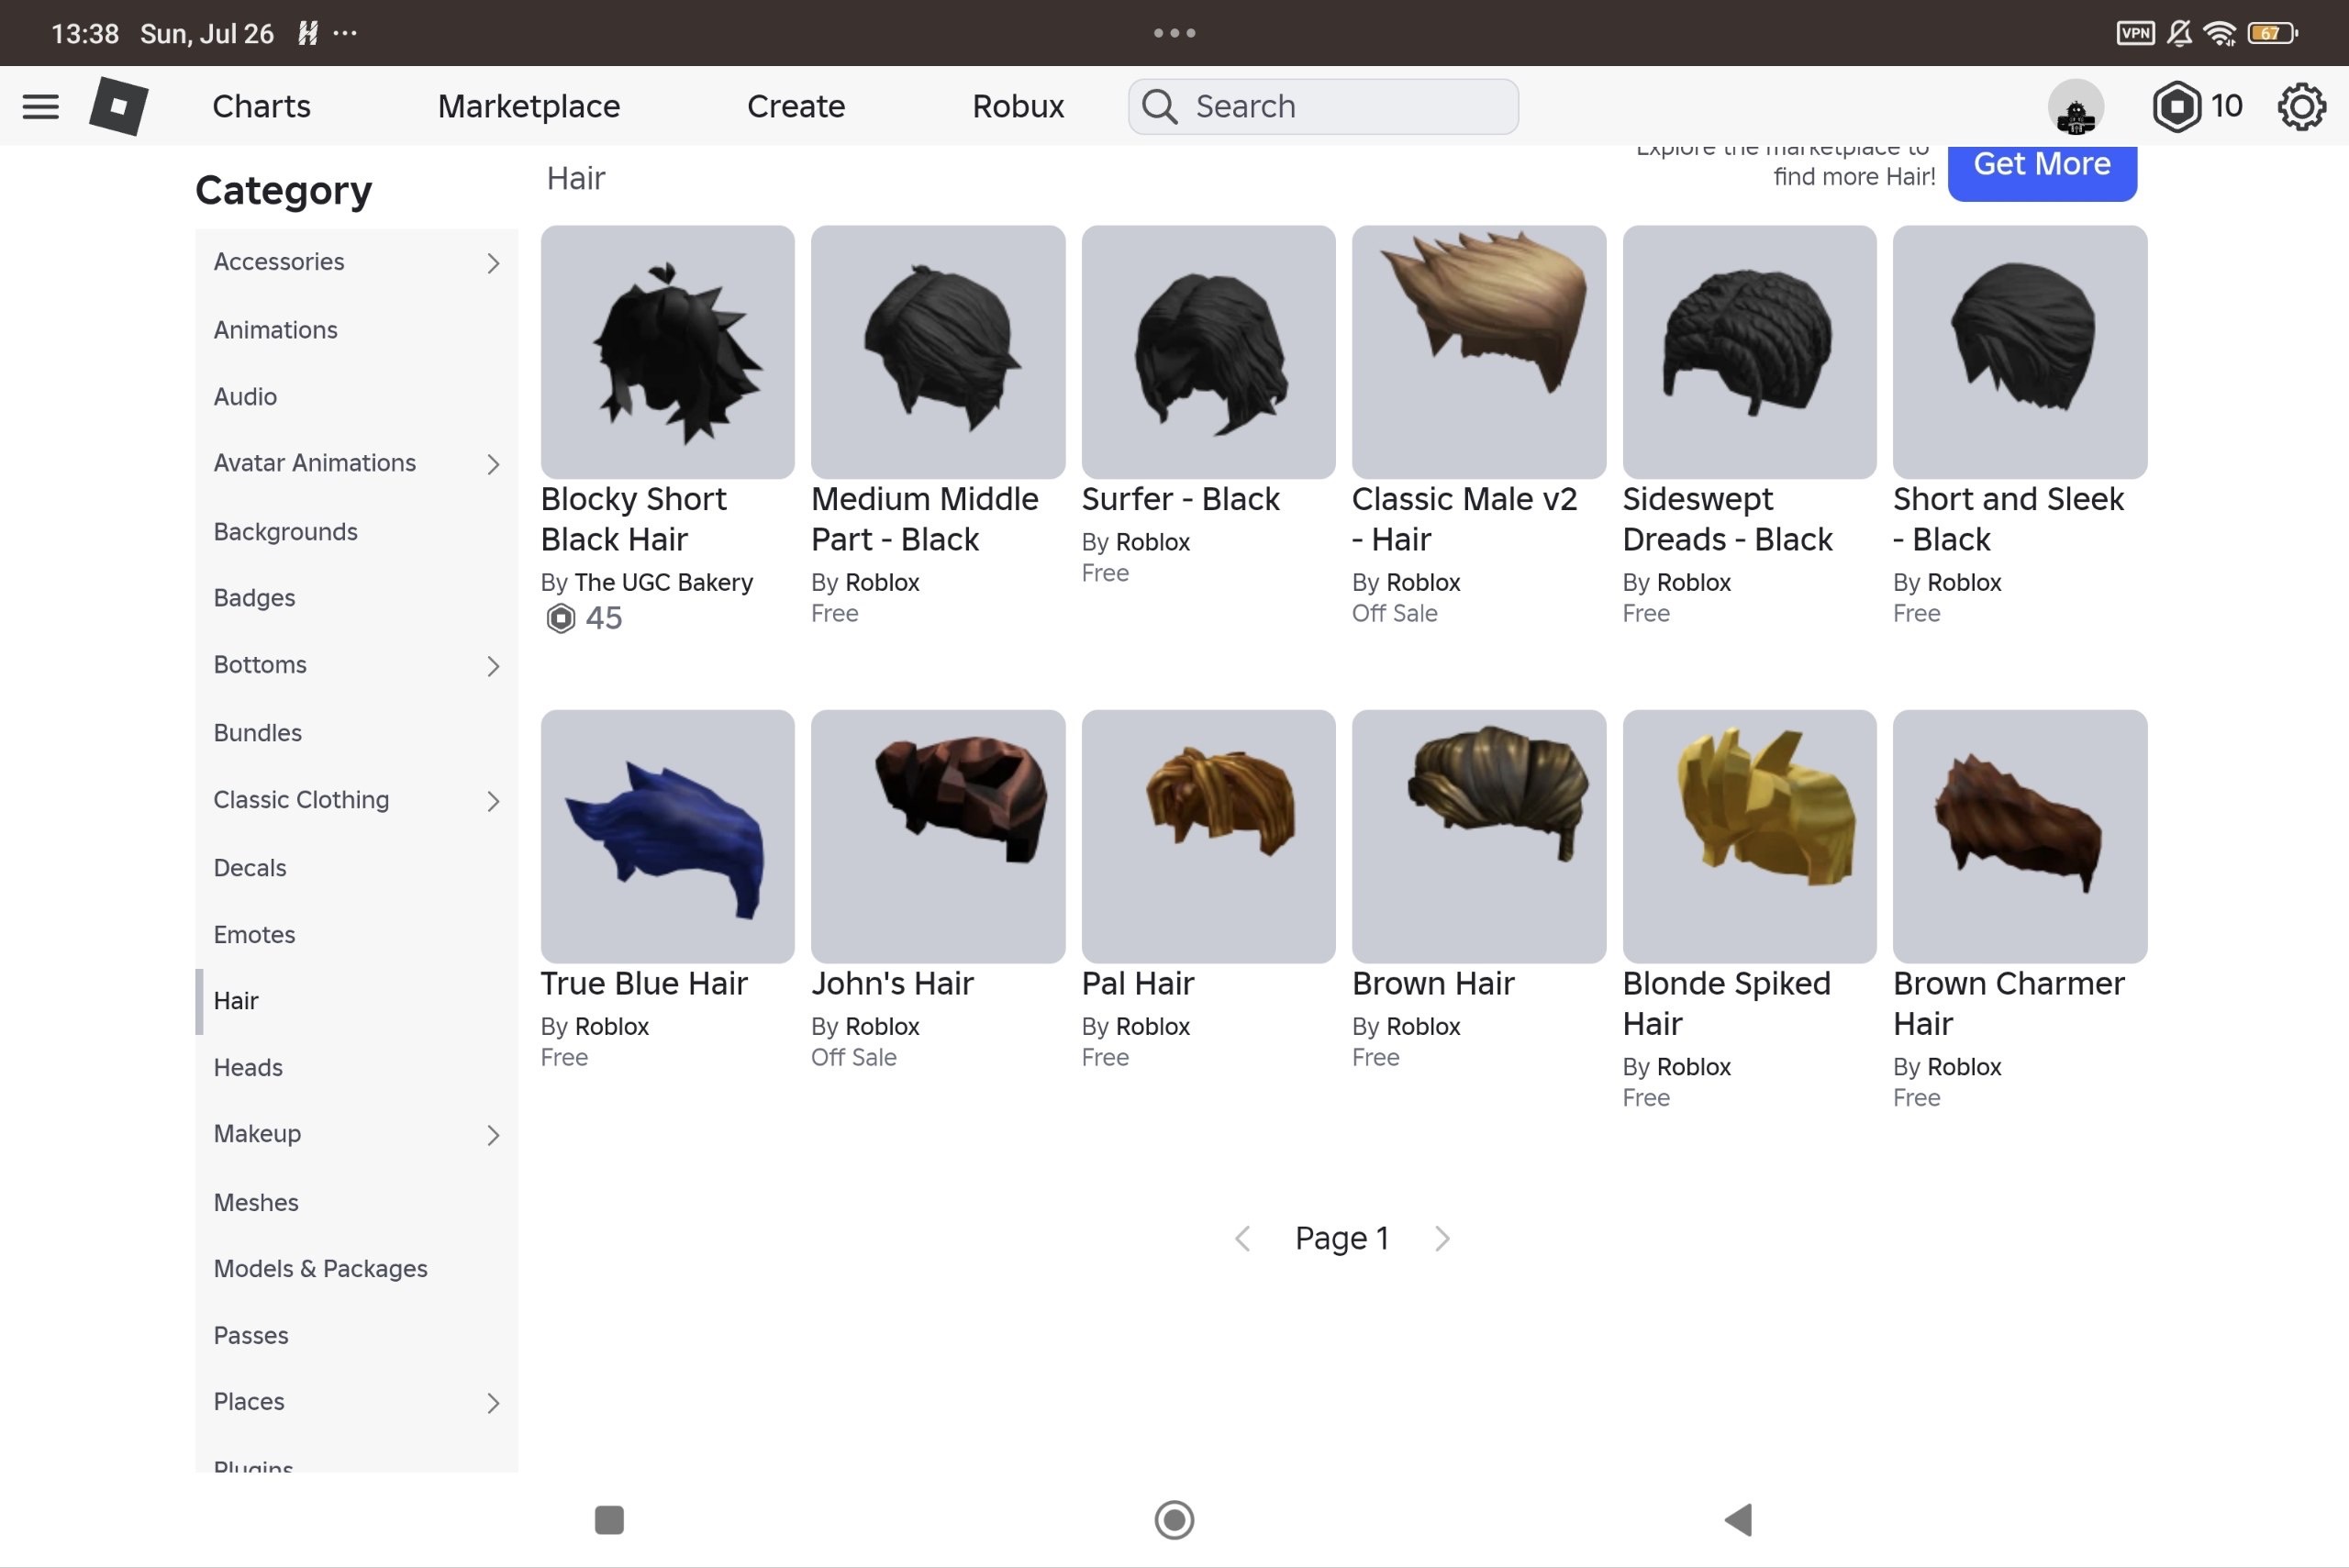Open the Robux tab
This screenshot has height=1568, width=2349.
(1018, 106)
